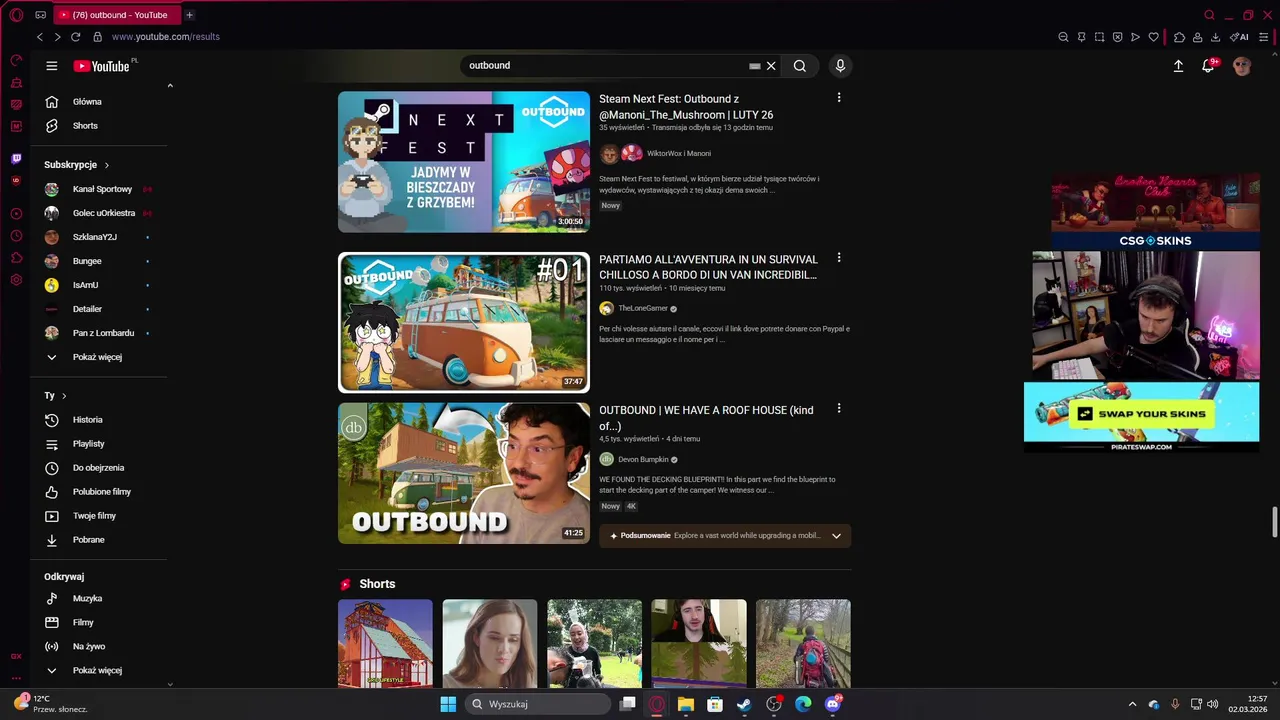Image resolution: width=1280 pixels, height=720 pixels.
Task: Expand Odkrywaj list with Pokaż więcej
Action: point(97,670)
